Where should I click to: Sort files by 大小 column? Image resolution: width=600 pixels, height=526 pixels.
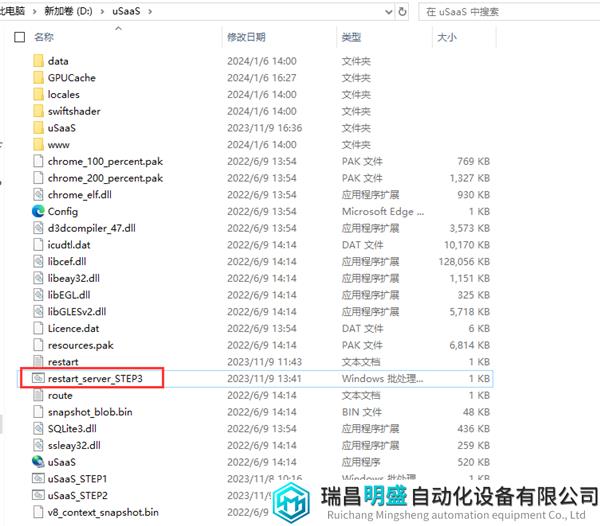pyautogui.click(x=447, y=37)
